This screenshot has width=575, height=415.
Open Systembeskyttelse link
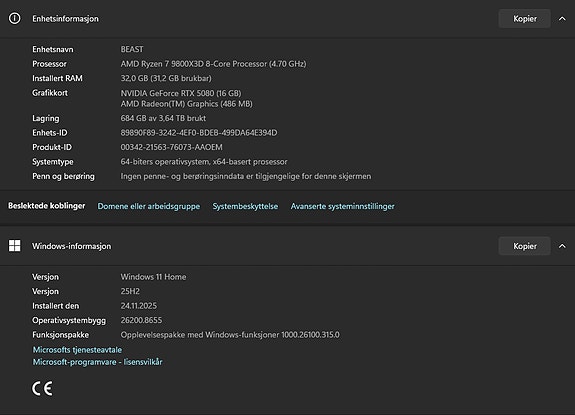click(245, 206)
